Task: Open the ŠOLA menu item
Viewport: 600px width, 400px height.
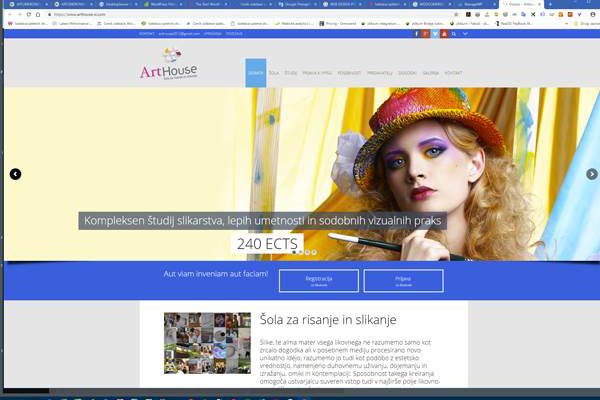Action: pos(274,73)
